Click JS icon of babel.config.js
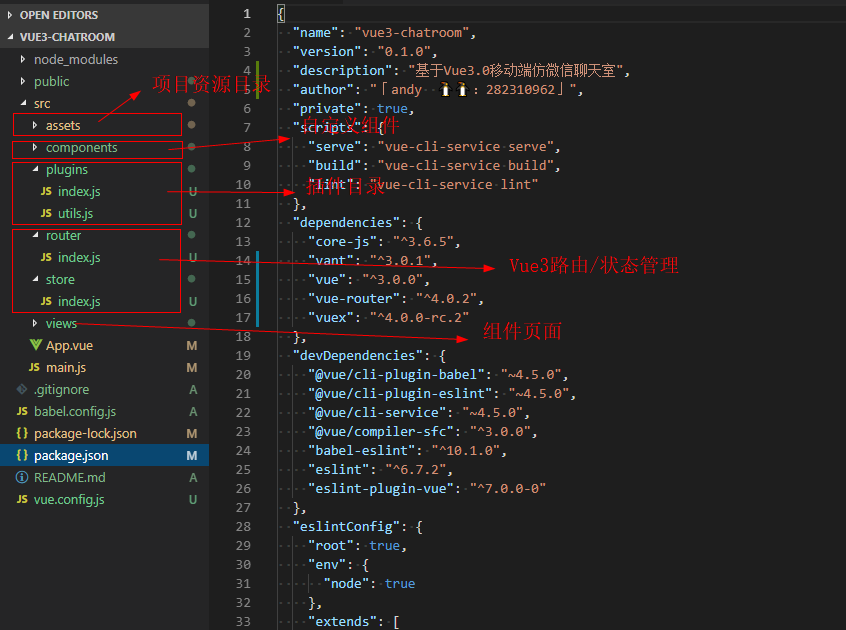Screen dimensions: 846x630 click(x=22, y=411)
